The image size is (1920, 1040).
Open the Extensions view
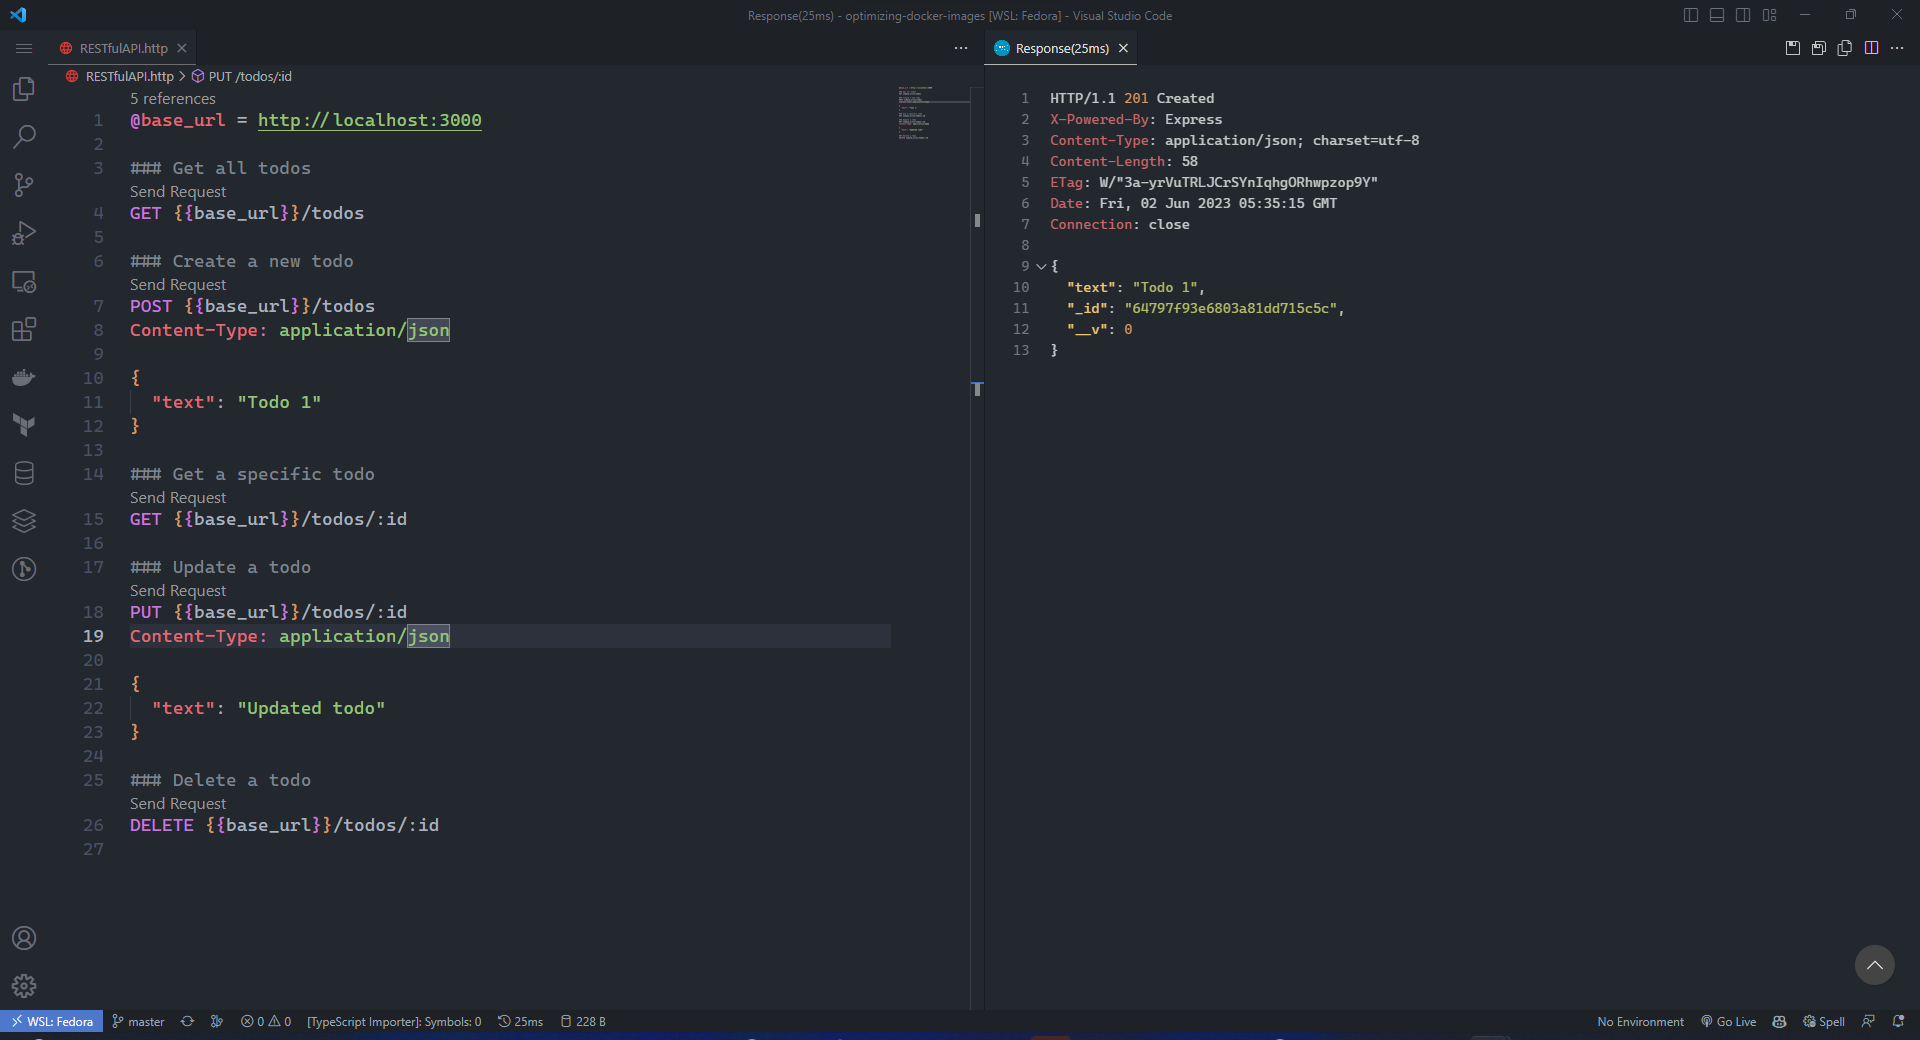24,329
